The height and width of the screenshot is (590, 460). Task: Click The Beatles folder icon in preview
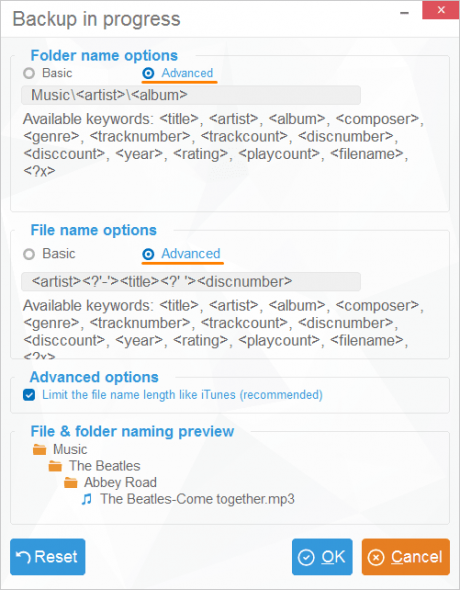coord(55,466)
